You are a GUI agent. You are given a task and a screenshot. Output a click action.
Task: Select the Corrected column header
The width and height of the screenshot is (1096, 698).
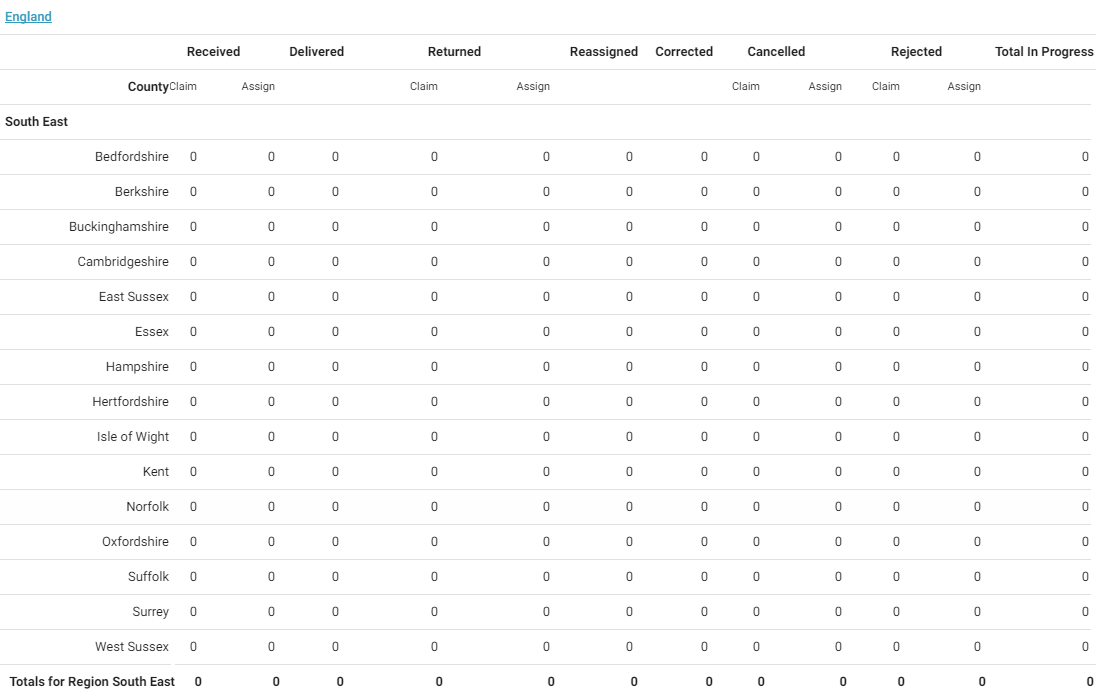[x=684, y=52]
